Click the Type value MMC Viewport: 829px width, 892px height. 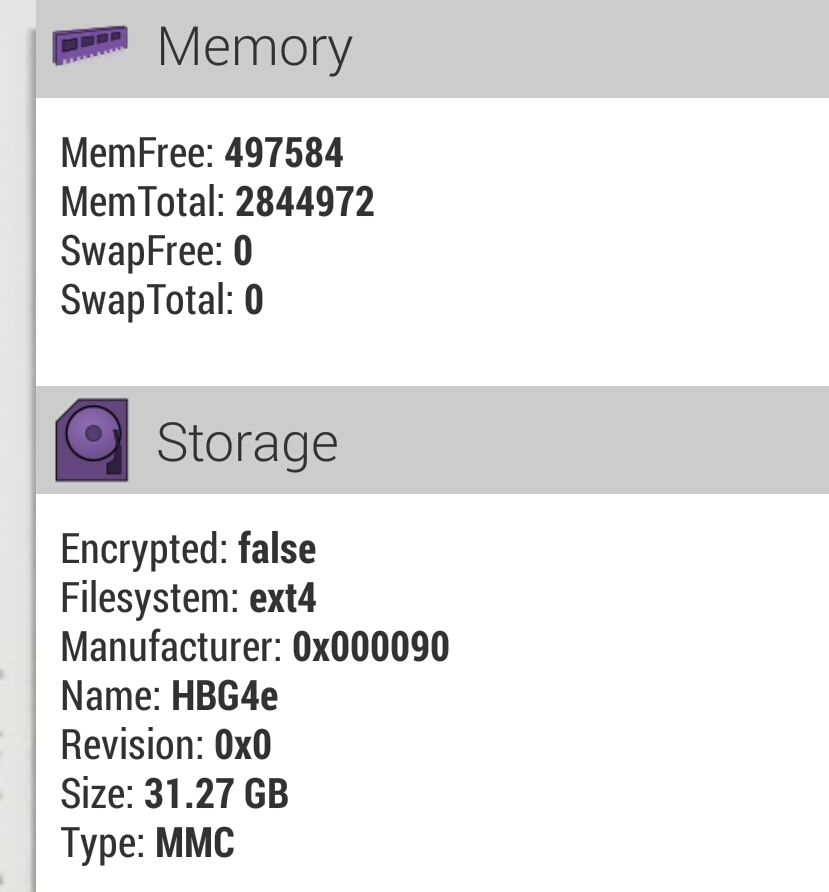click(x=195, y=843)
